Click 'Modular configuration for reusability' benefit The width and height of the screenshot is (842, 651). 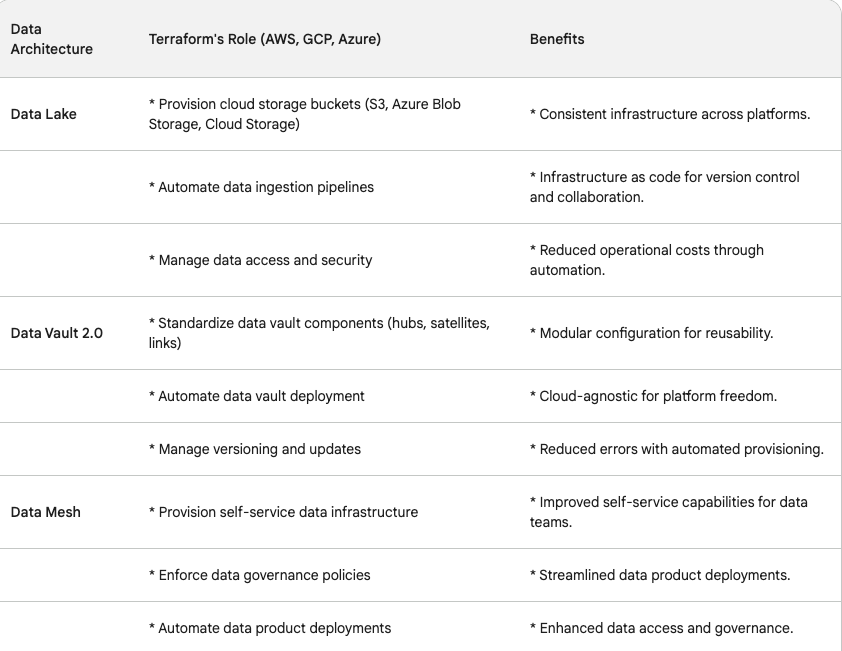(651, 333)
